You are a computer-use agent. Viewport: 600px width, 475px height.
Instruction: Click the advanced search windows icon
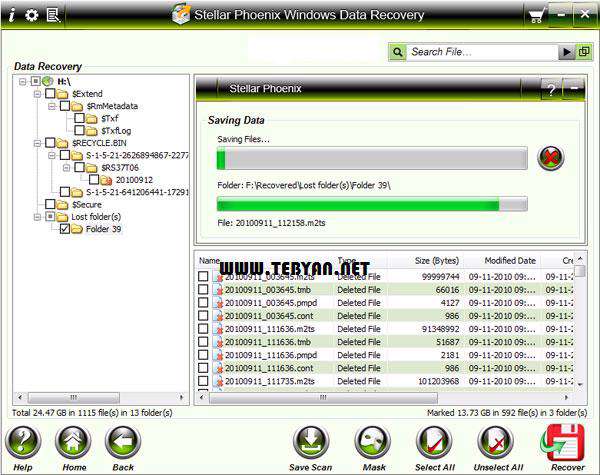tap(584, 52)
